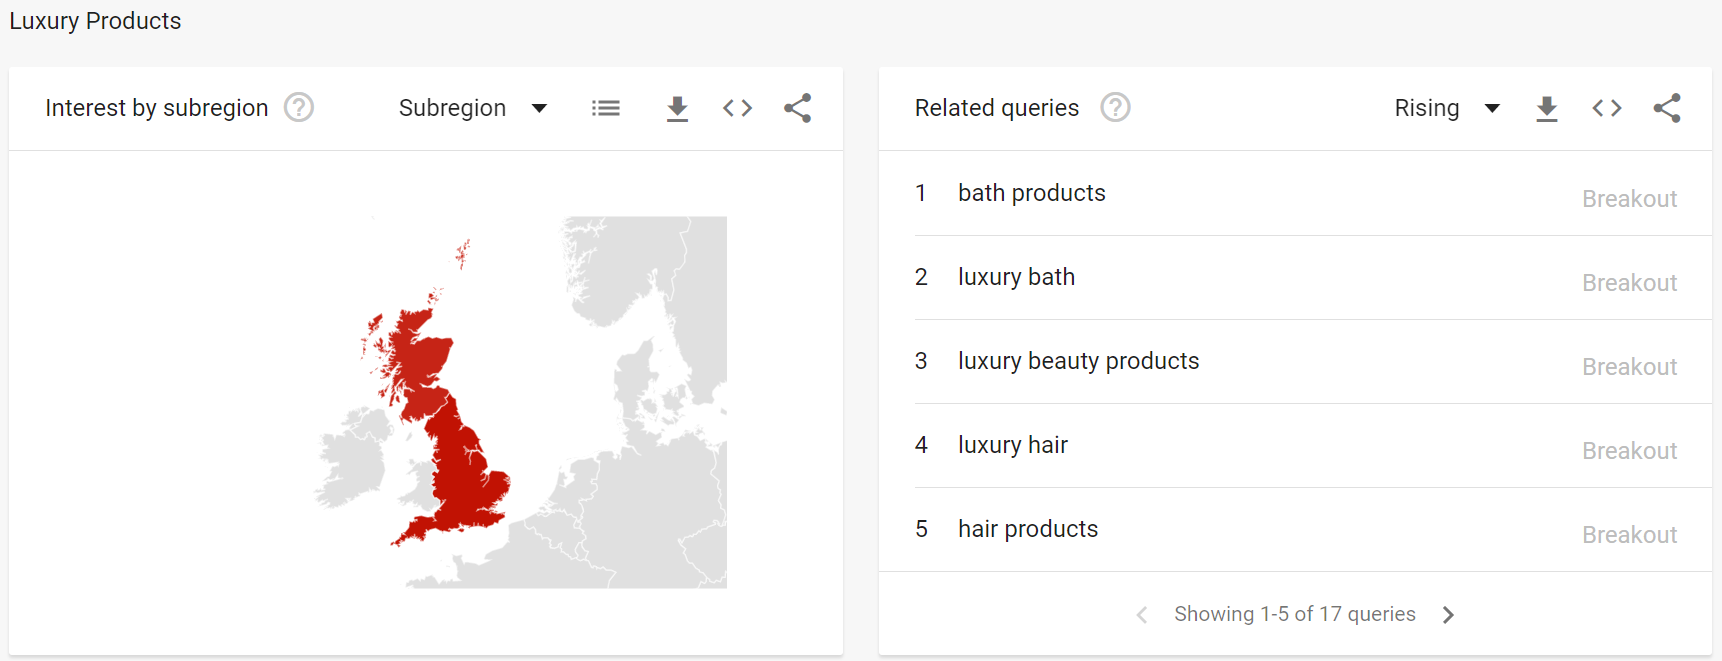Click the 'Luxury Products' heading
The image size is (1722, 661).
coord(95,21)
